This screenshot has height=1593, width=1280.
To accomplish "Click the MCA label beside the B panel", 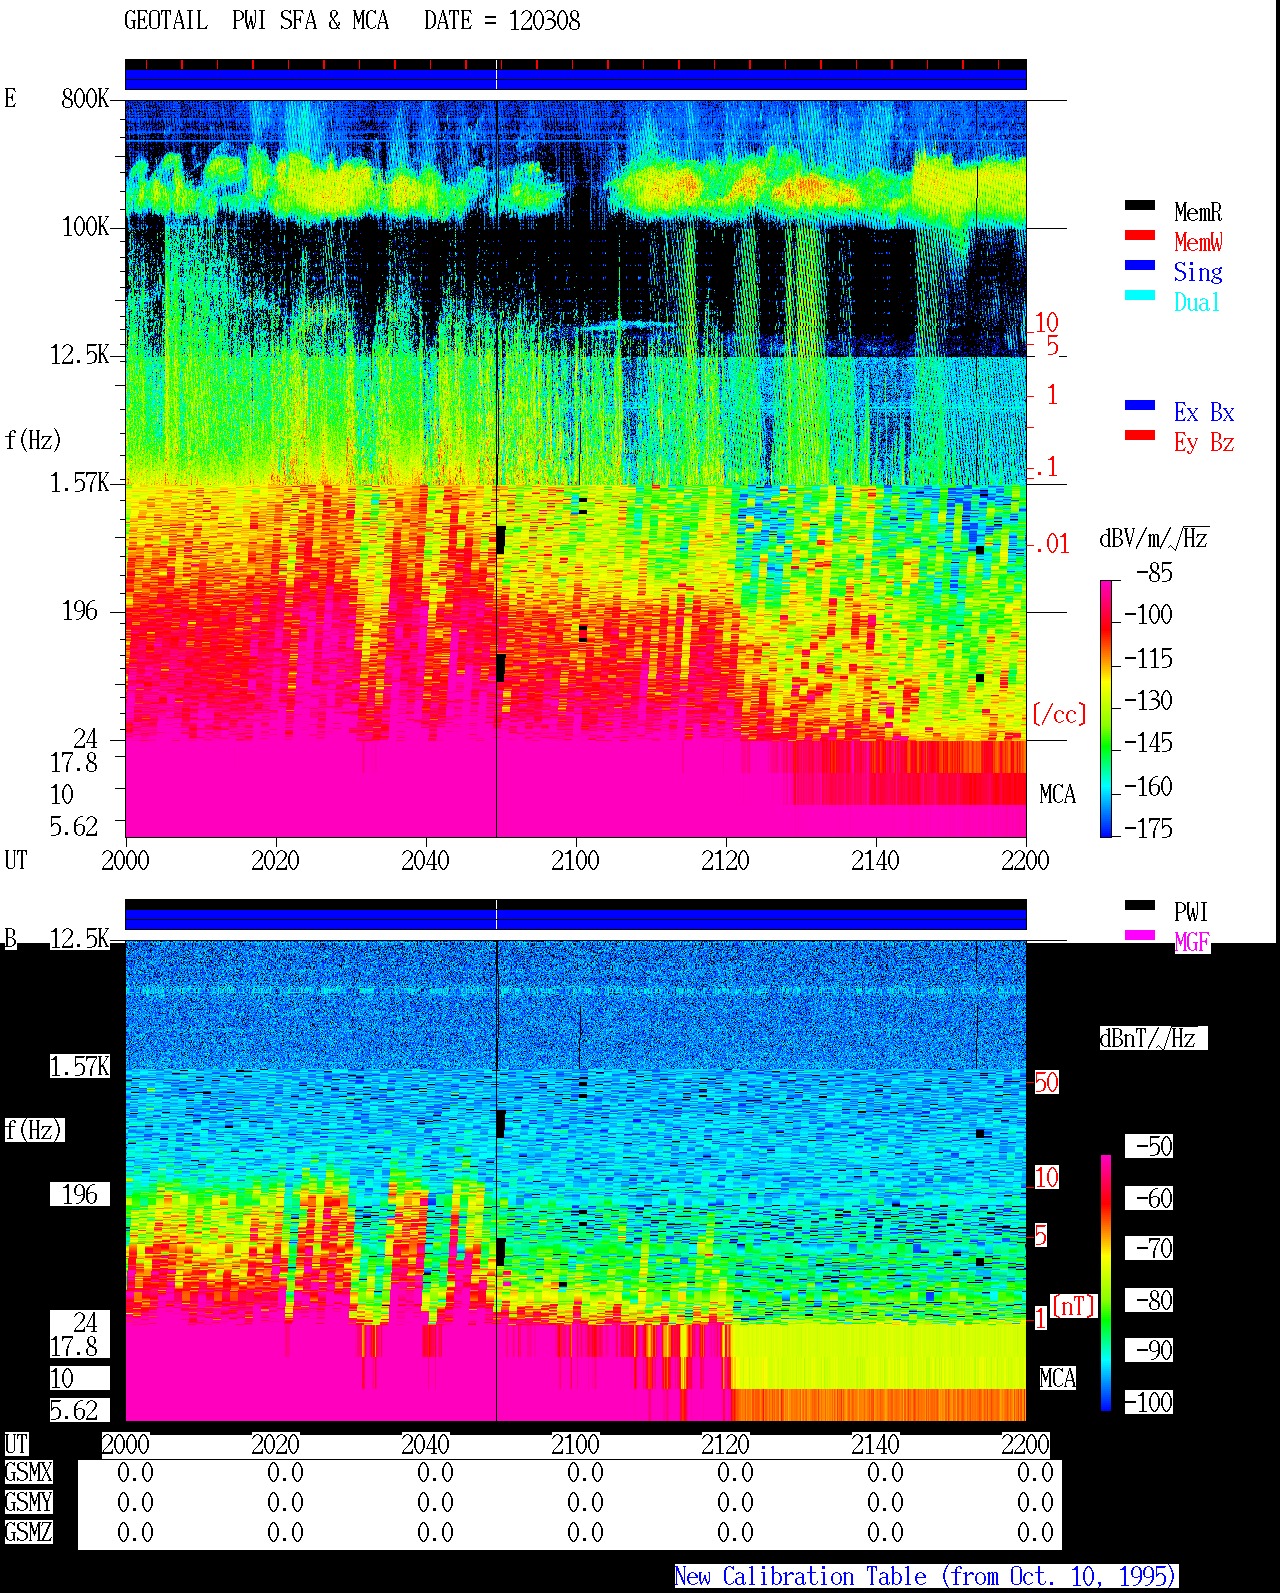I will tap(1057, 1378).
